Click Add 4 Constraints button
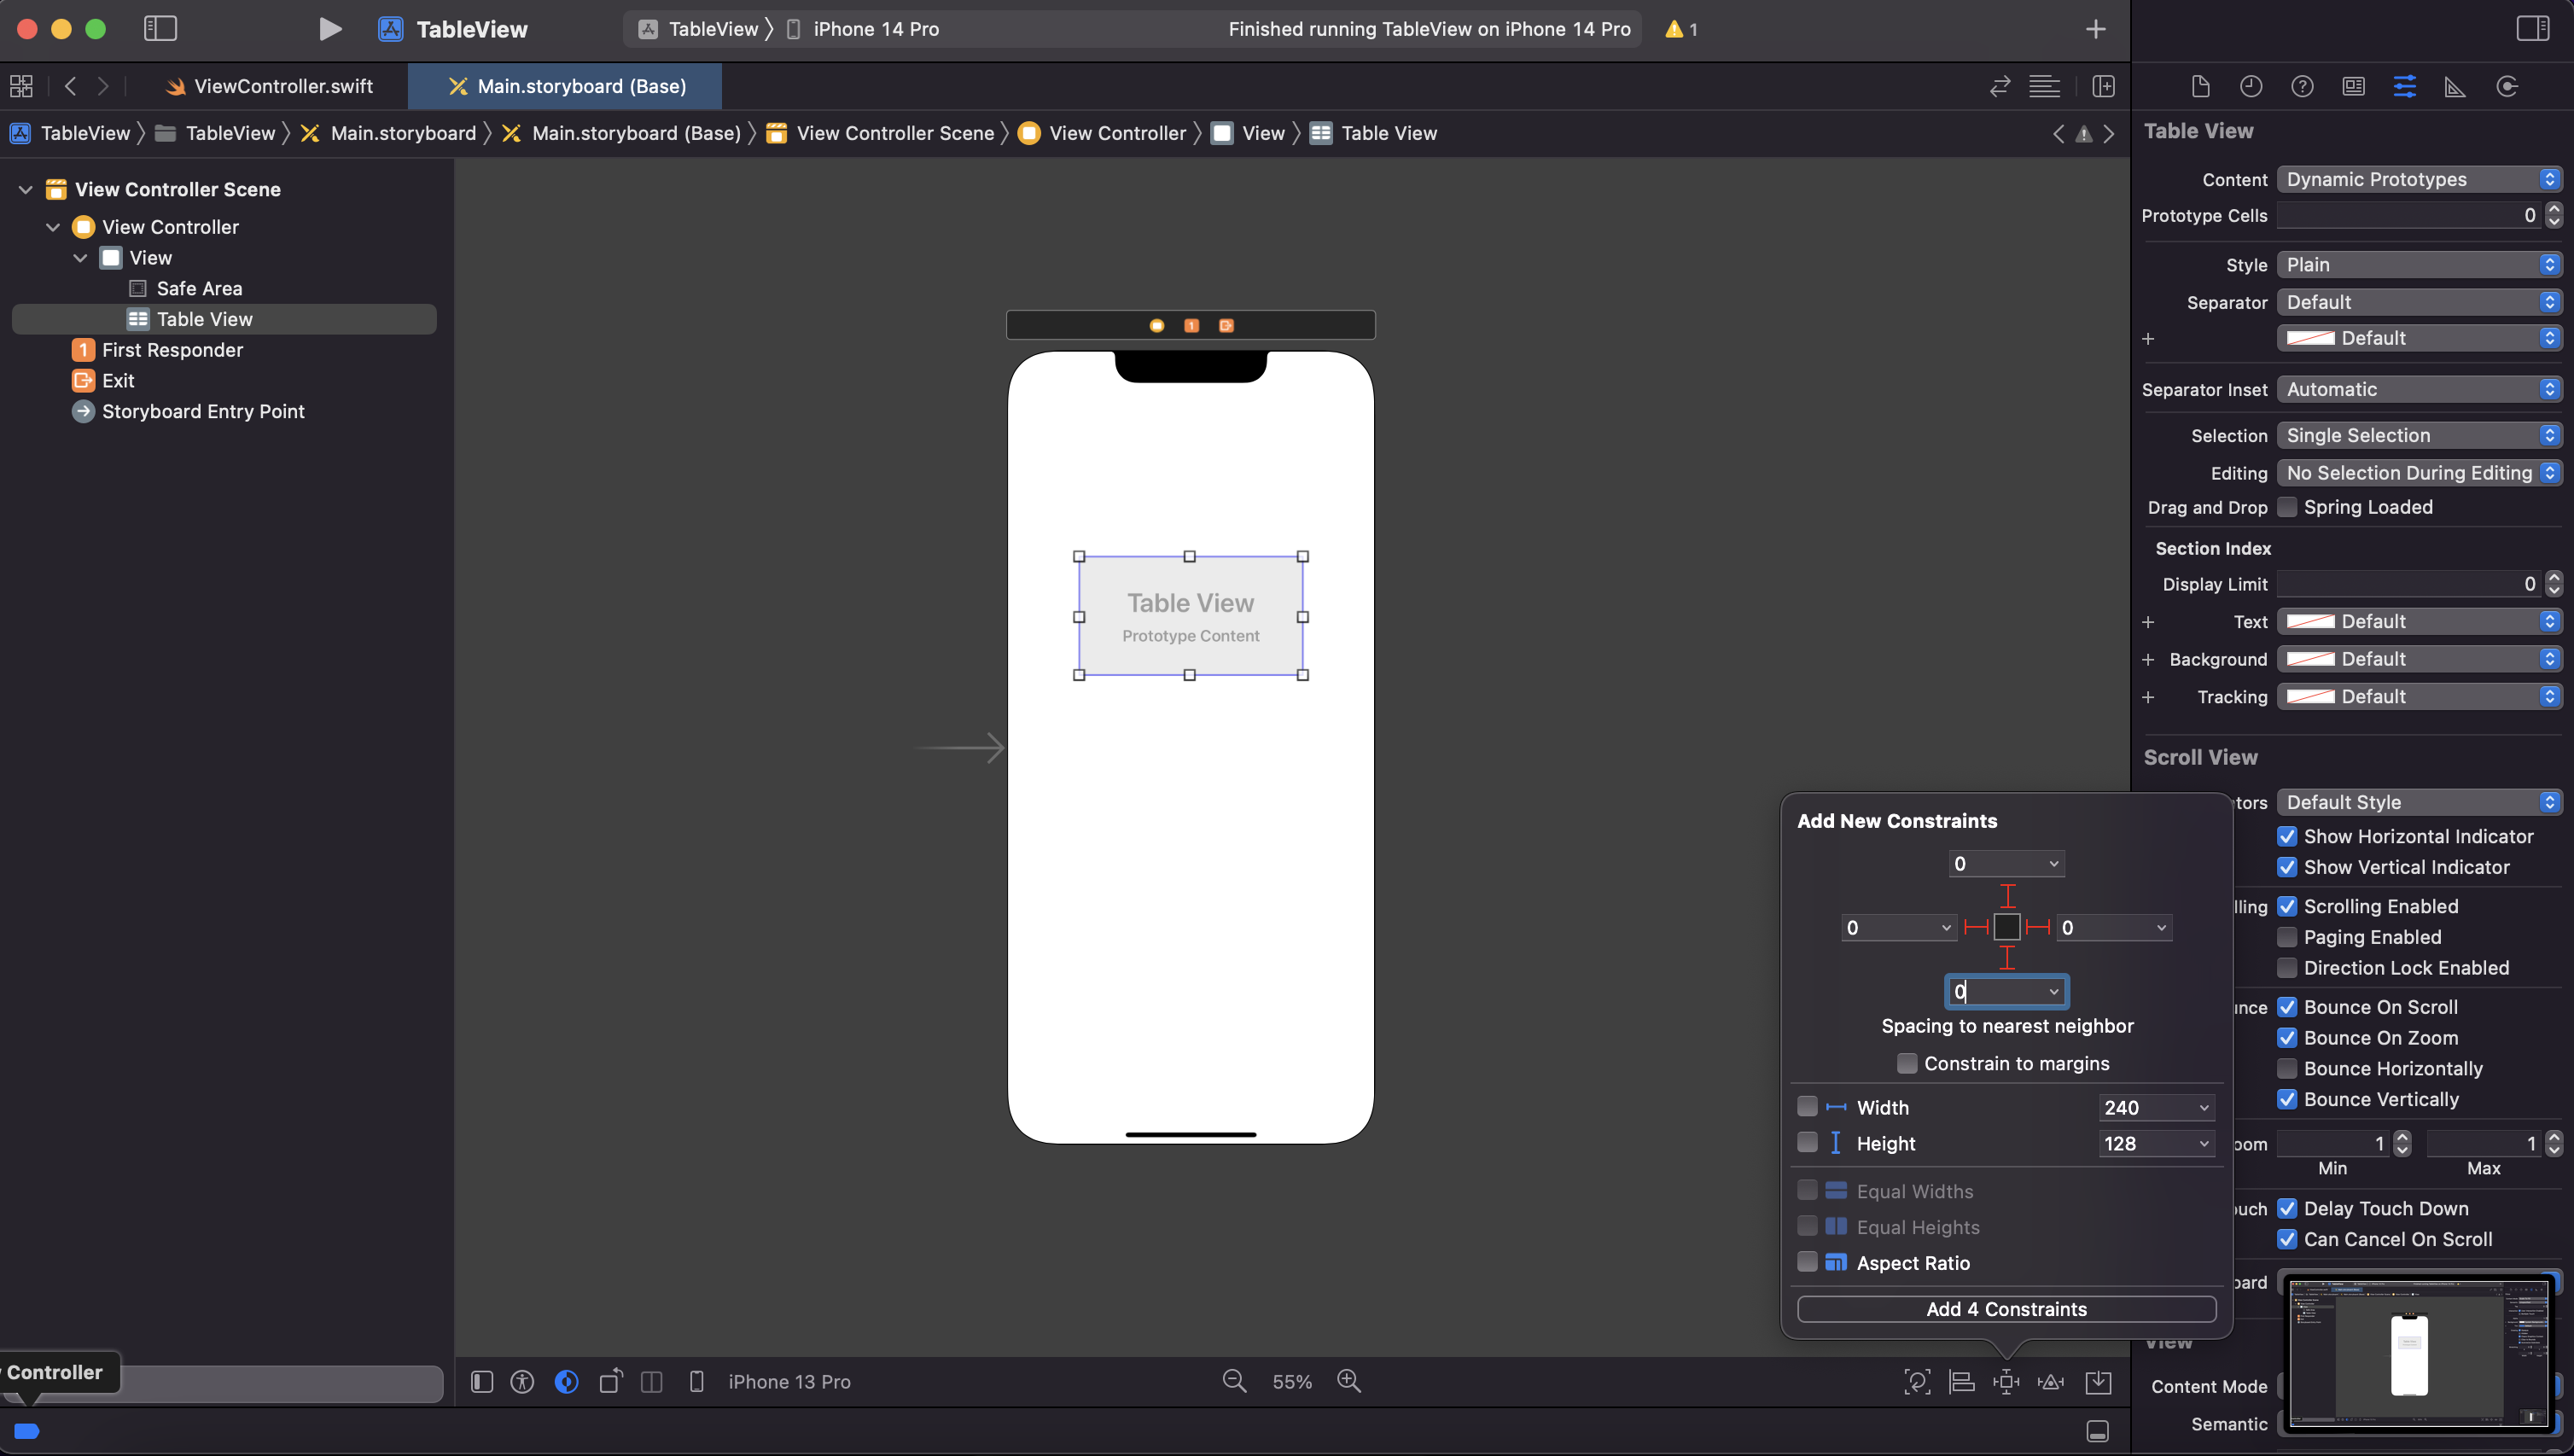The width and height of the screenshot is (2574, 1456). pos(2006,1309)
